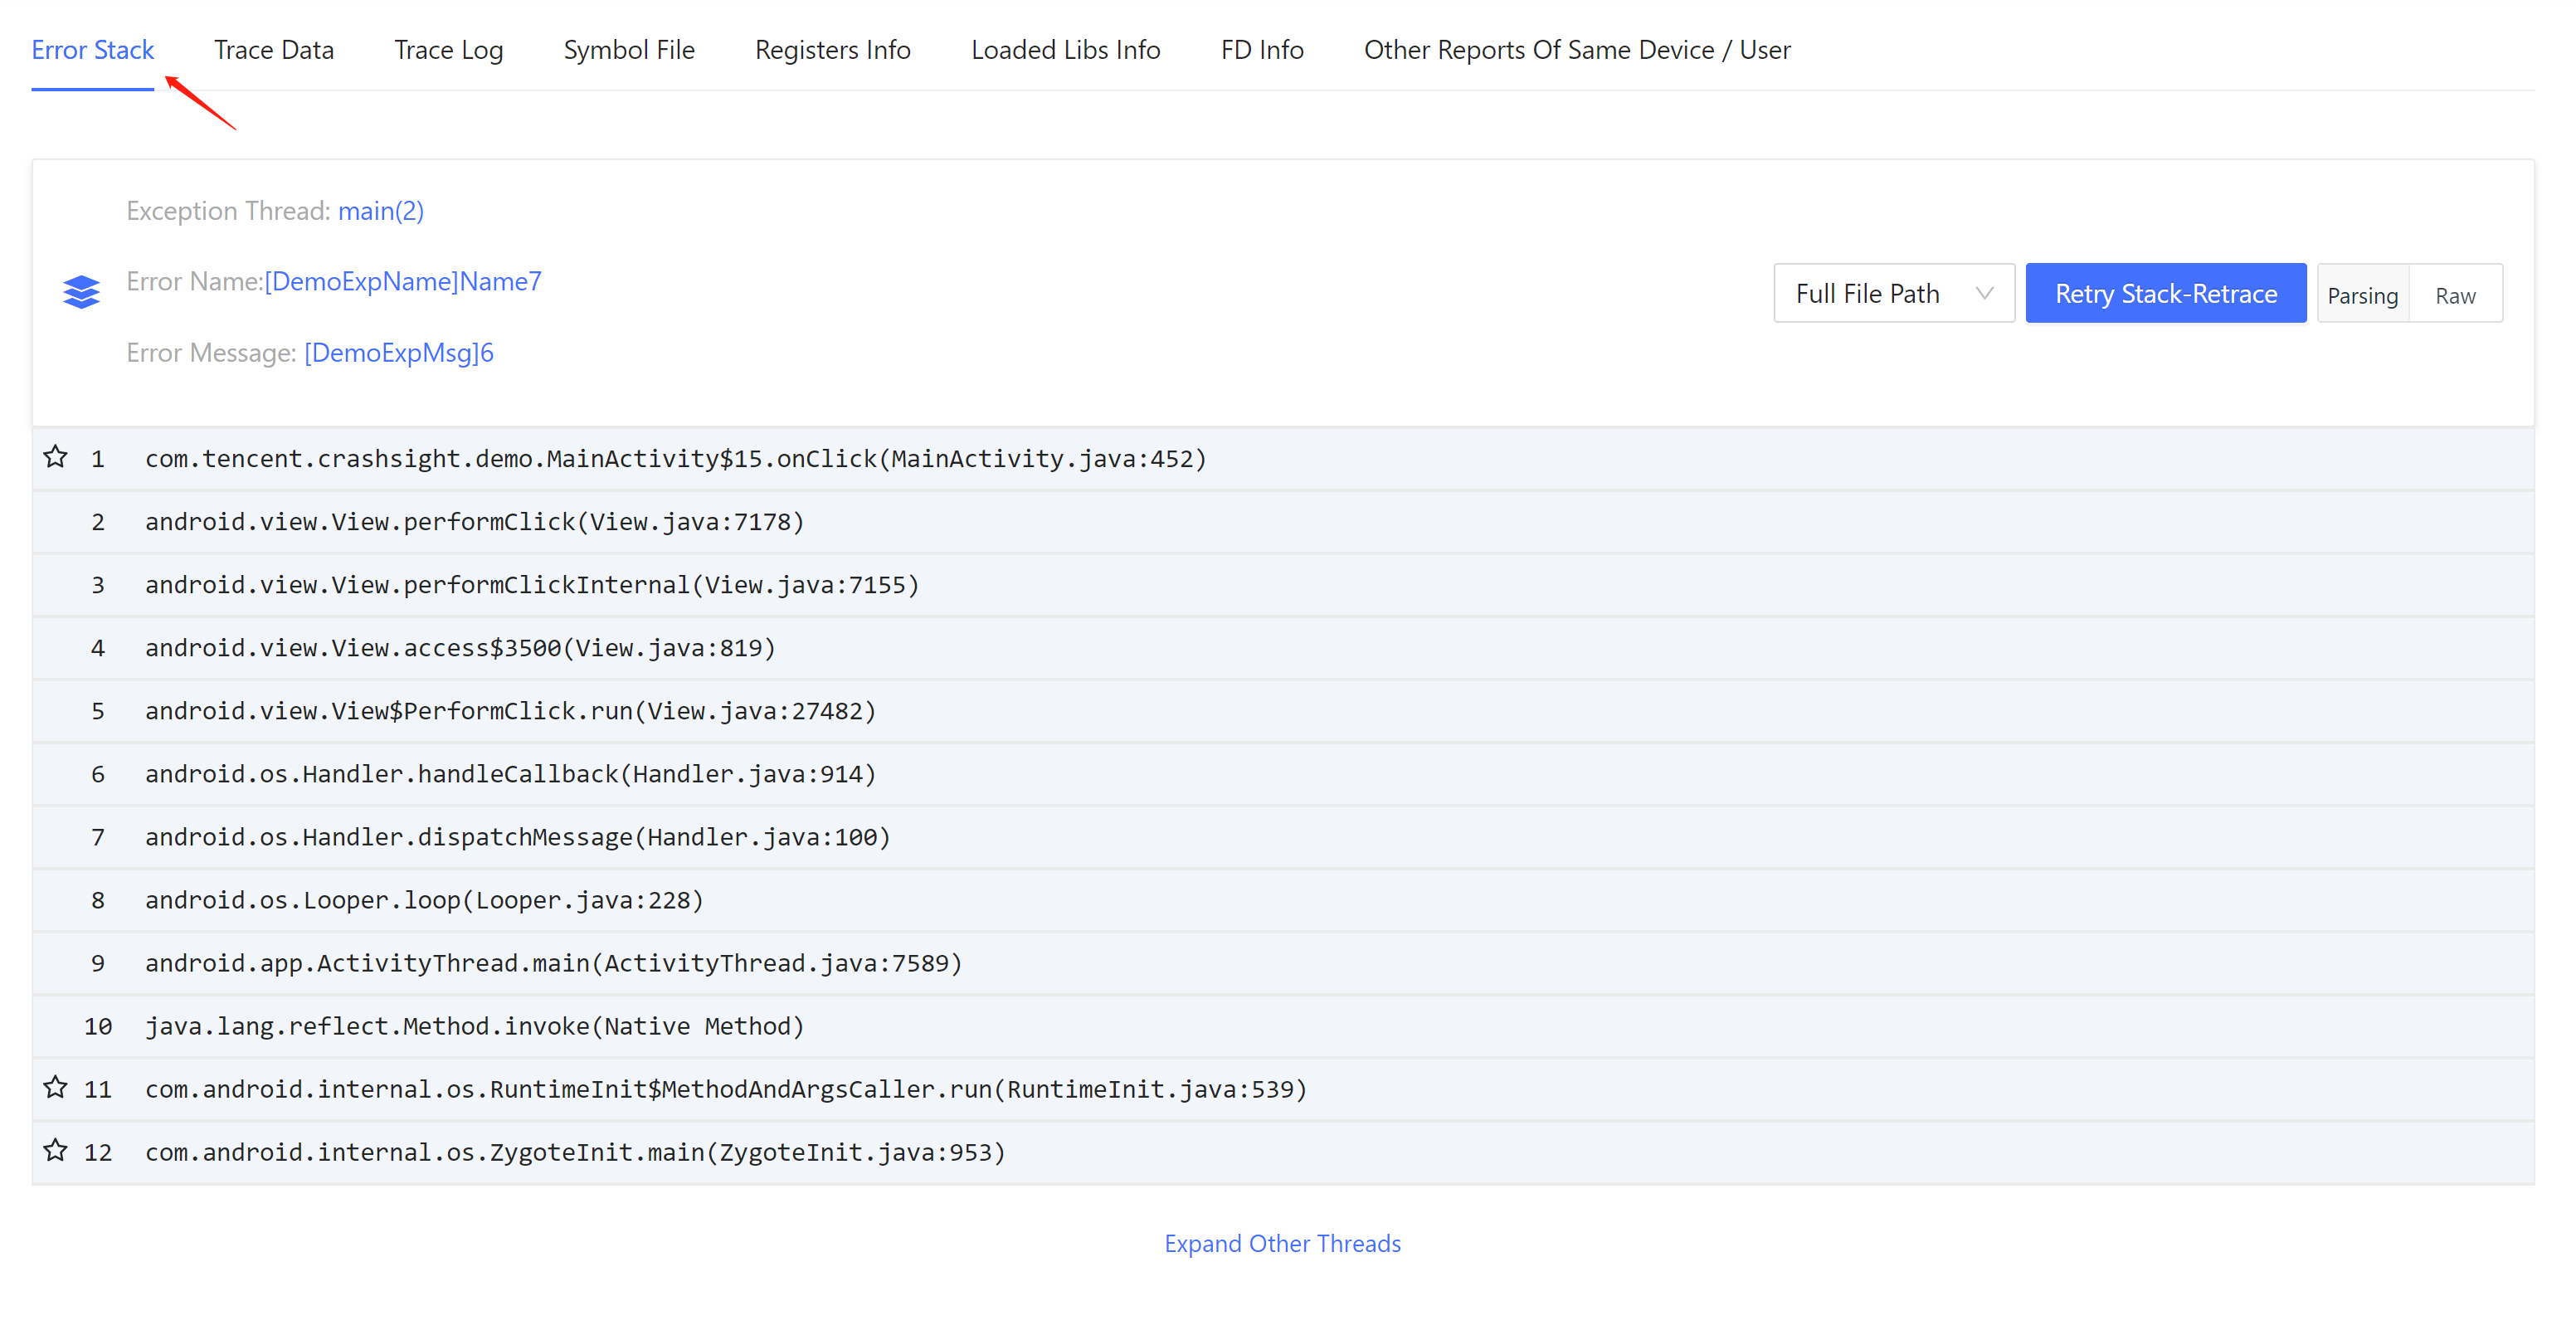This screenshot has width=2576, height=1330.
Task: Star stack frame 1 MainActivity$15.onClick
Action: coord(55,457)
